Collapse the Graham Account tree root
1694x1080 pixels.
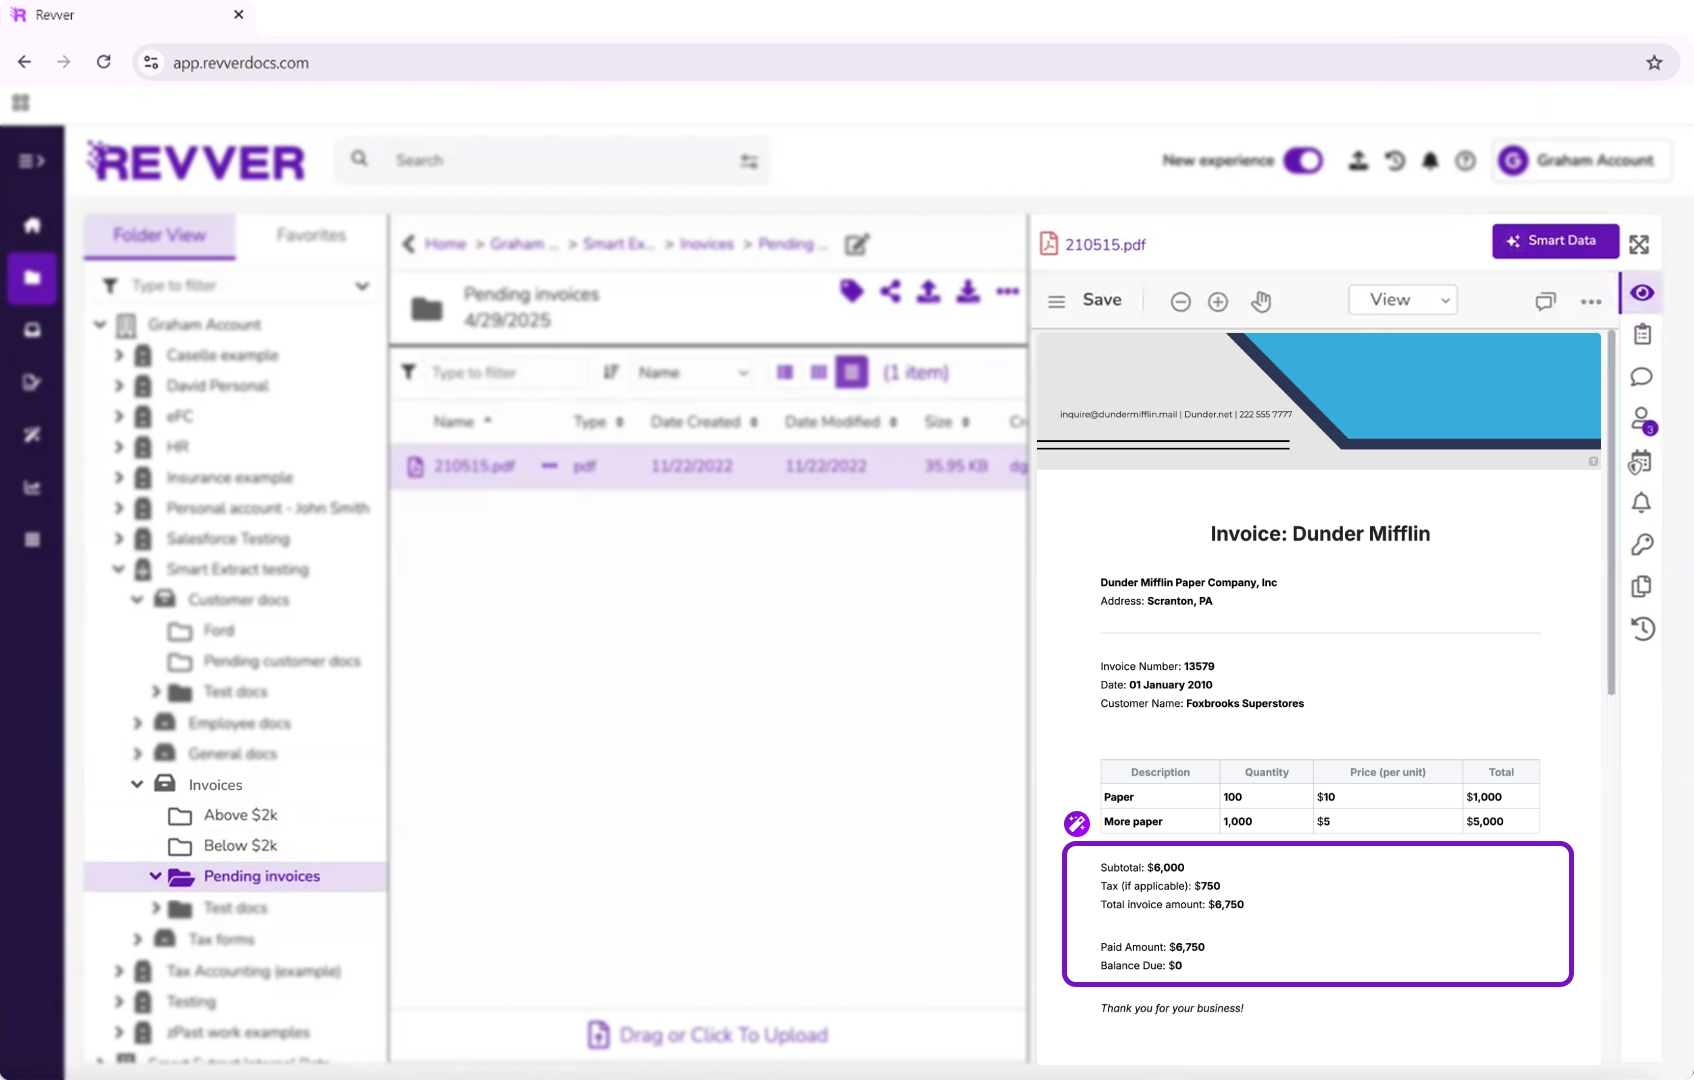coord(100,324)
